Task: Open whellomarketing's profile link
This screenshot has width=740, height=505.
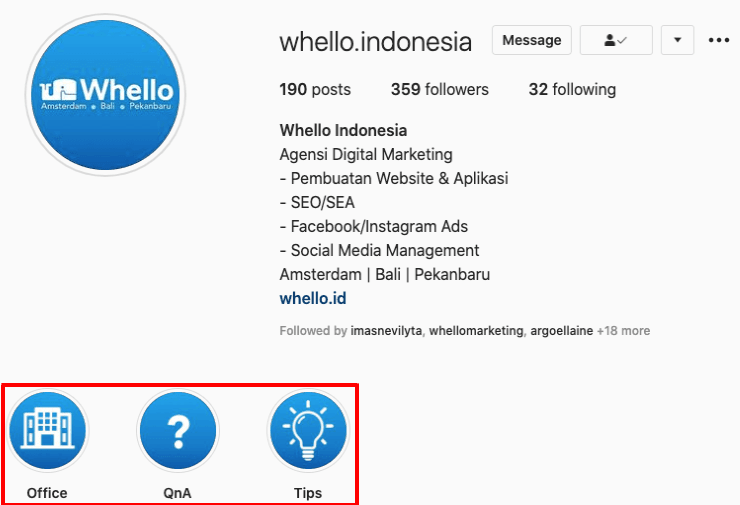Action: click(x=476, y=330)
